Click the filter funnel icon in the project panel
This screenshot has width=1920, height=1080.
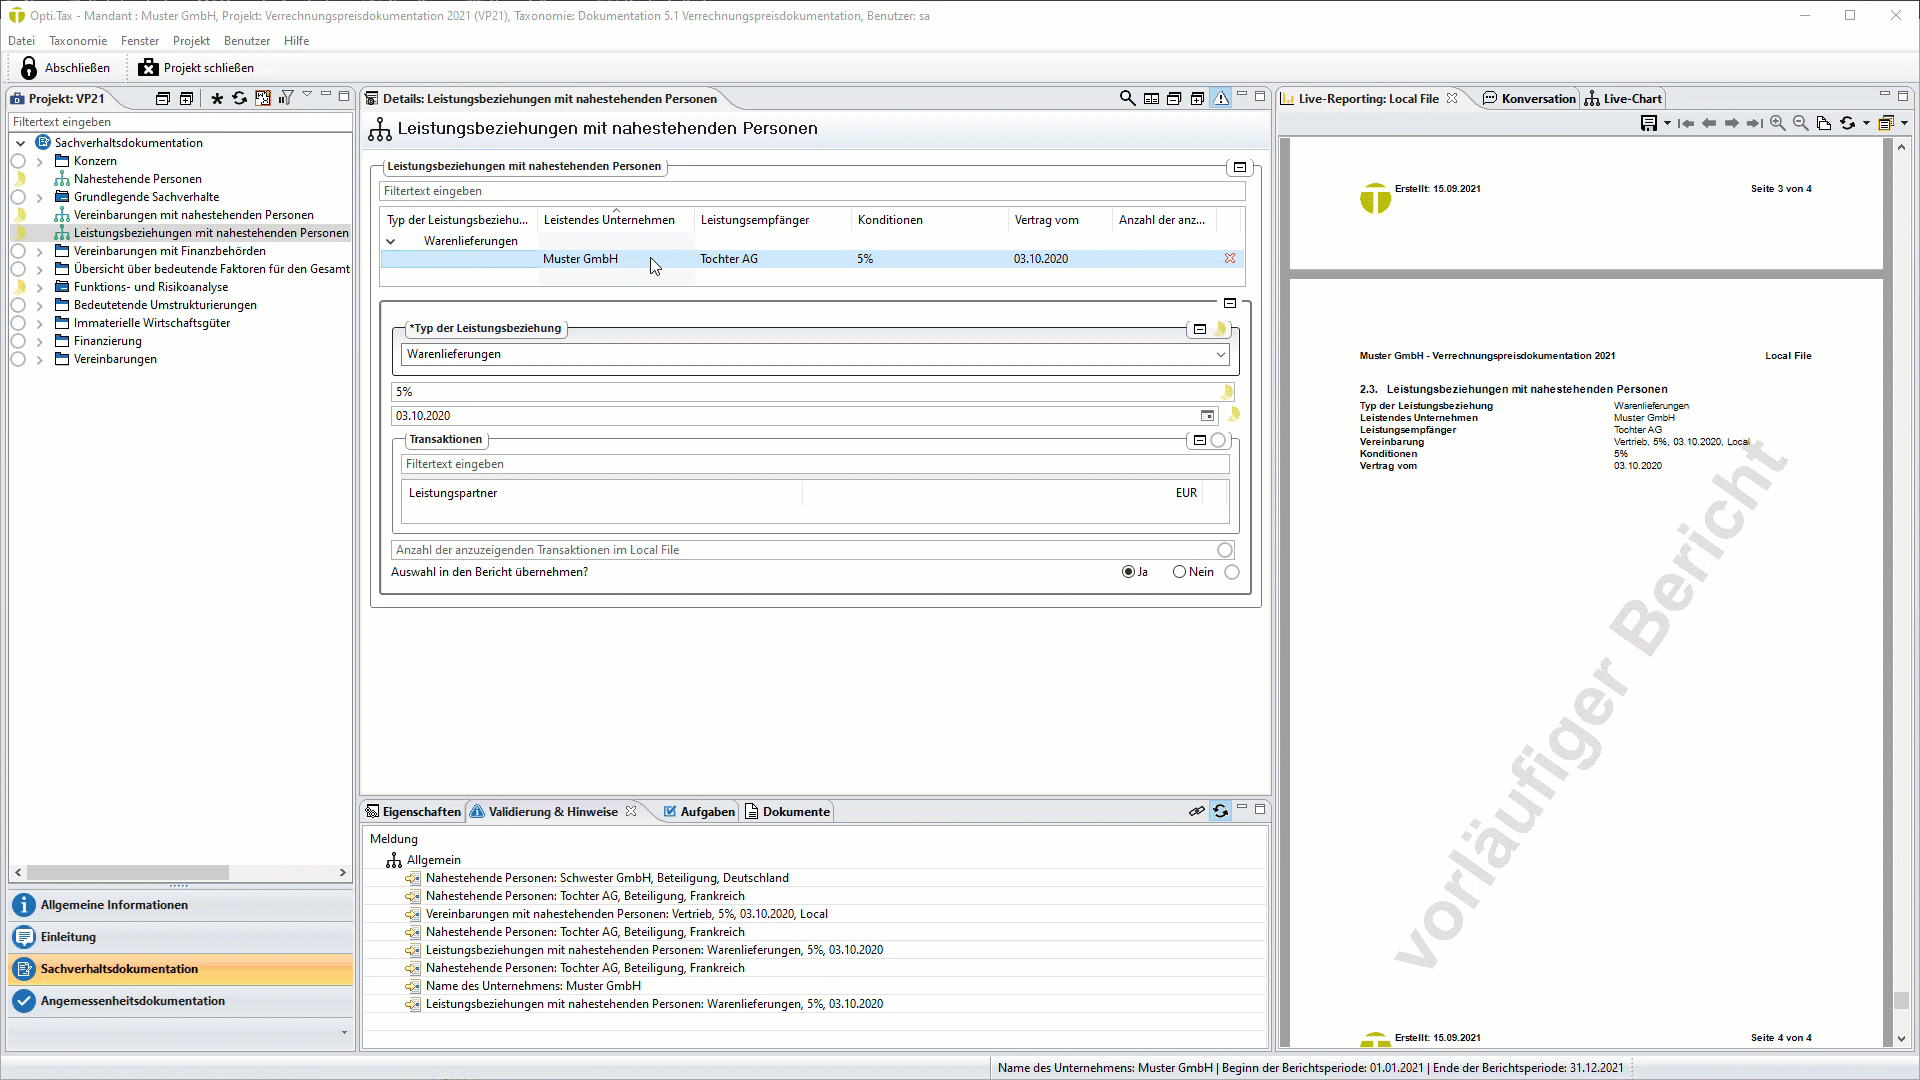286,98
